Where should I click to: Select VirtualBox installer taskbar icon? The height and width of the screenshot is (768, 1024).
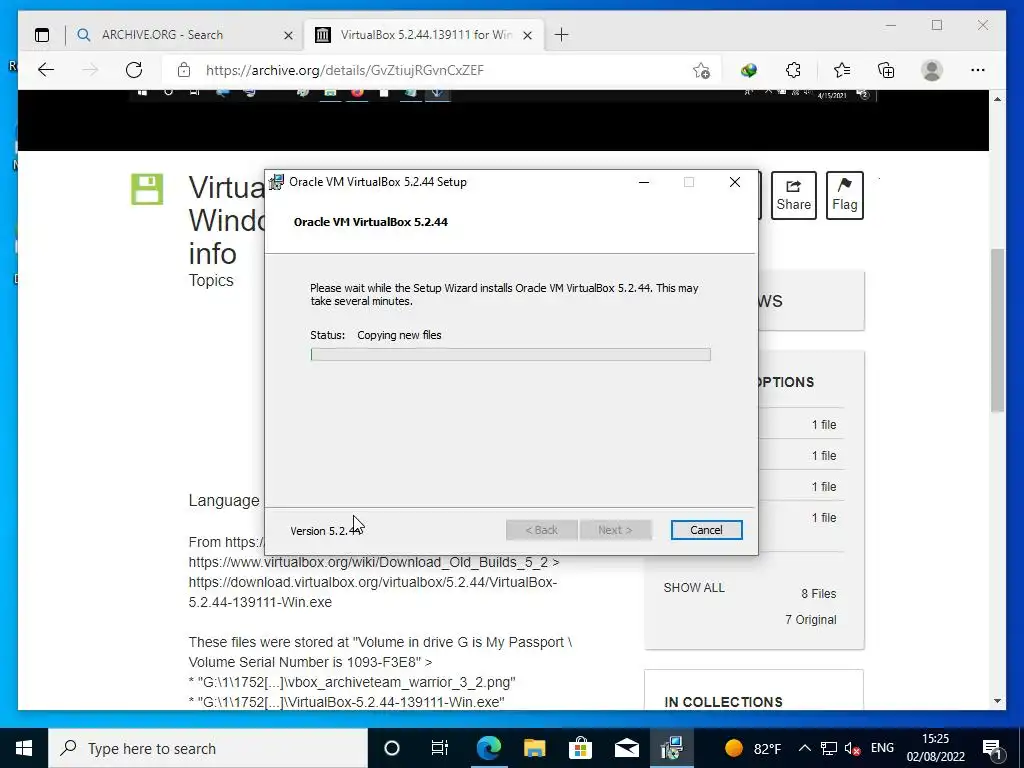(x=671, y=748)
